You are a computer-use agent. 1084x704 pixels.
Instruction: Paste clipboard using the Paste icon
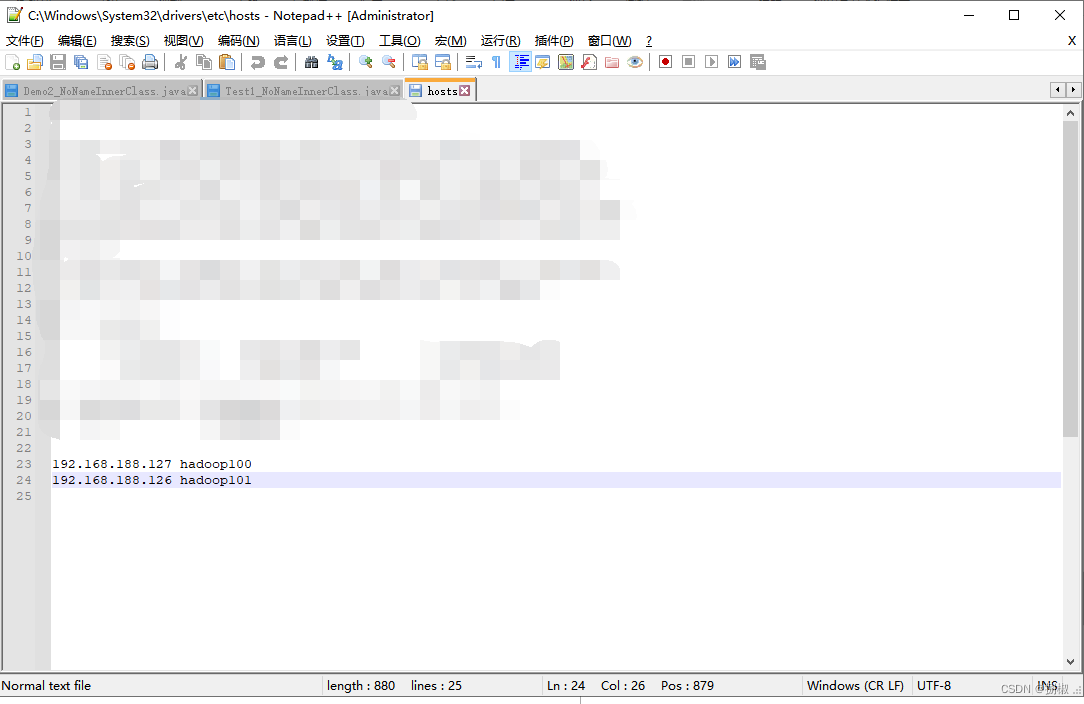pyautogui.click(x=227, y=62)
